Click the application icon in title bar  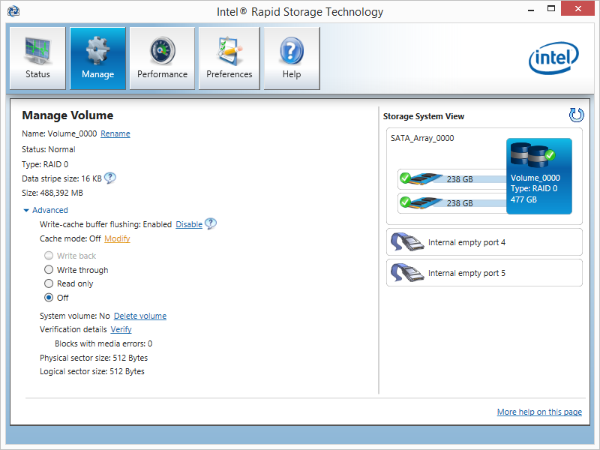coord(13,11)
